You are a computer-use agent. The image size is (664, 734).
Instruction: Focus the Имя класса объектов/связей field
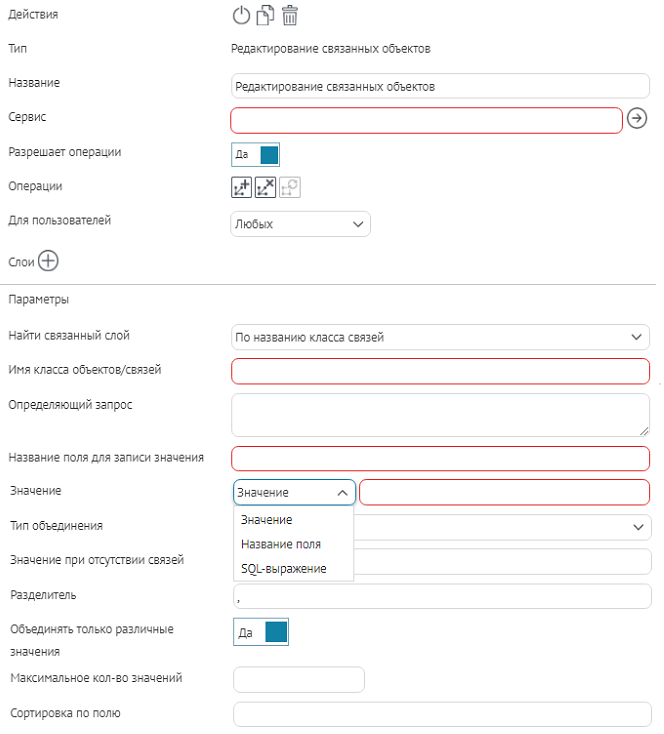point(440,371)
